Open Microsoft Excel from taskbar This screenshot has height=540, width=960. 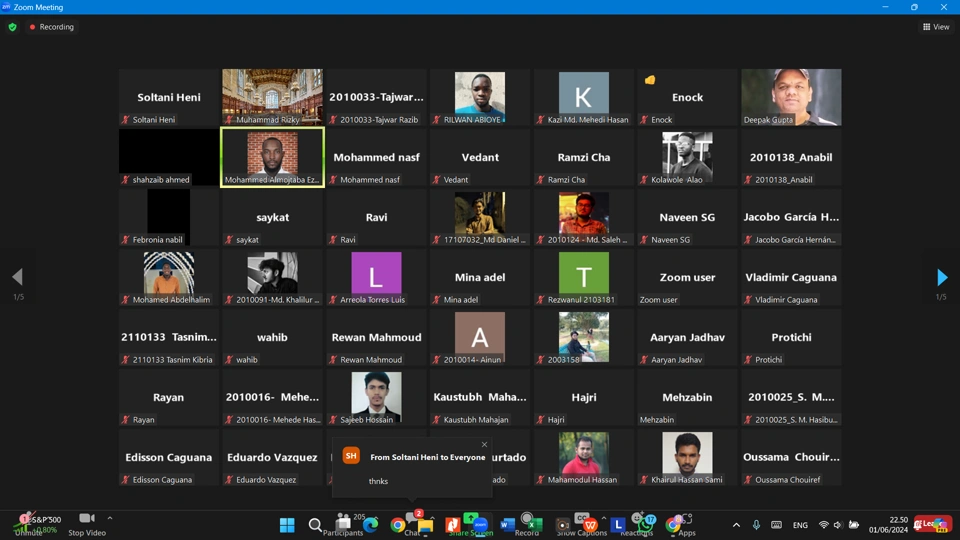point(534,525)
